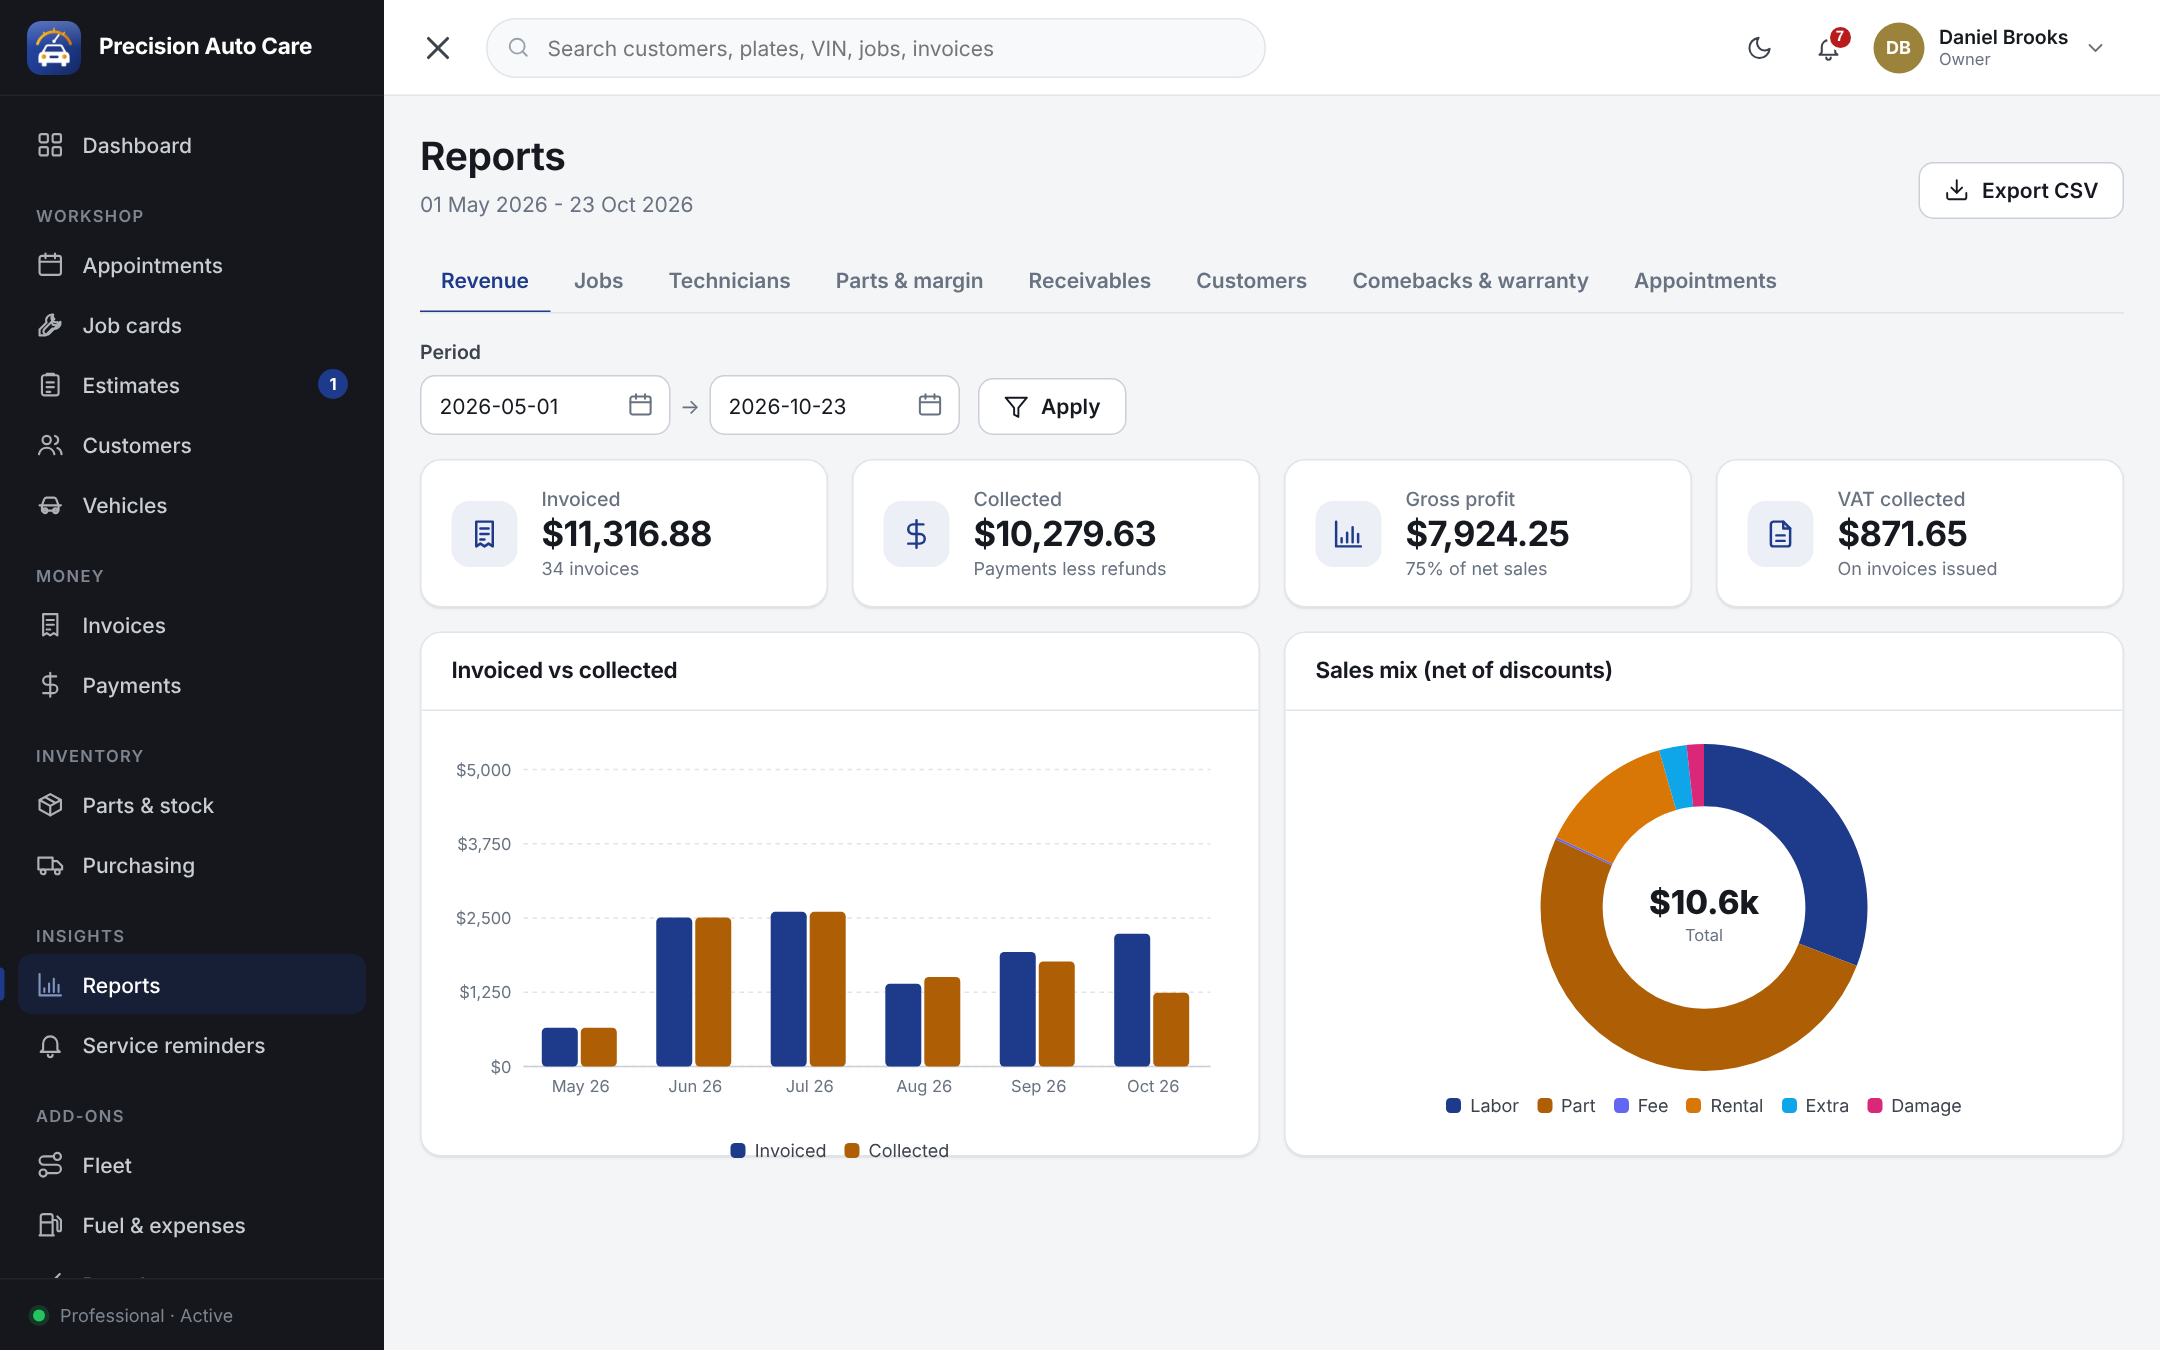Switch to the Parts & margin tab

click(x=909, y=281)
